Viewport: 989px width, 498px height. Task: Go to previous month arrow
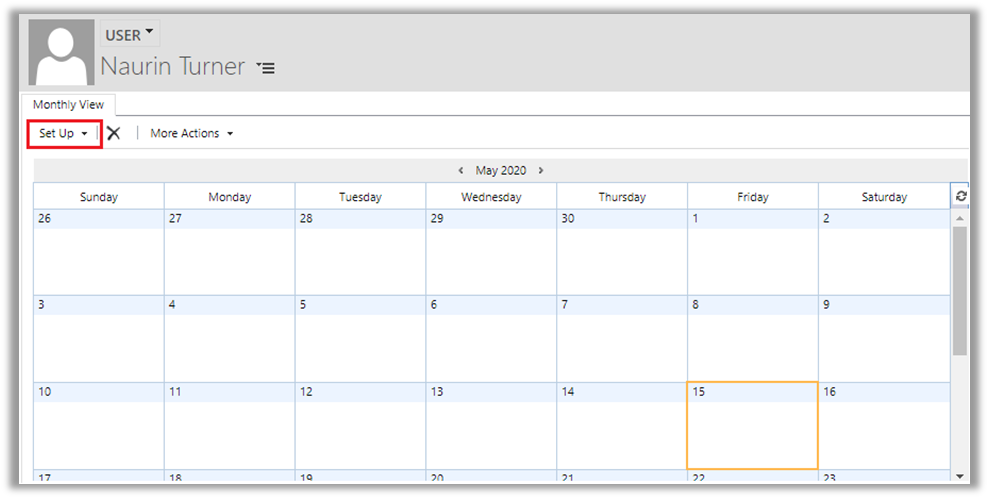coord(460,170)
